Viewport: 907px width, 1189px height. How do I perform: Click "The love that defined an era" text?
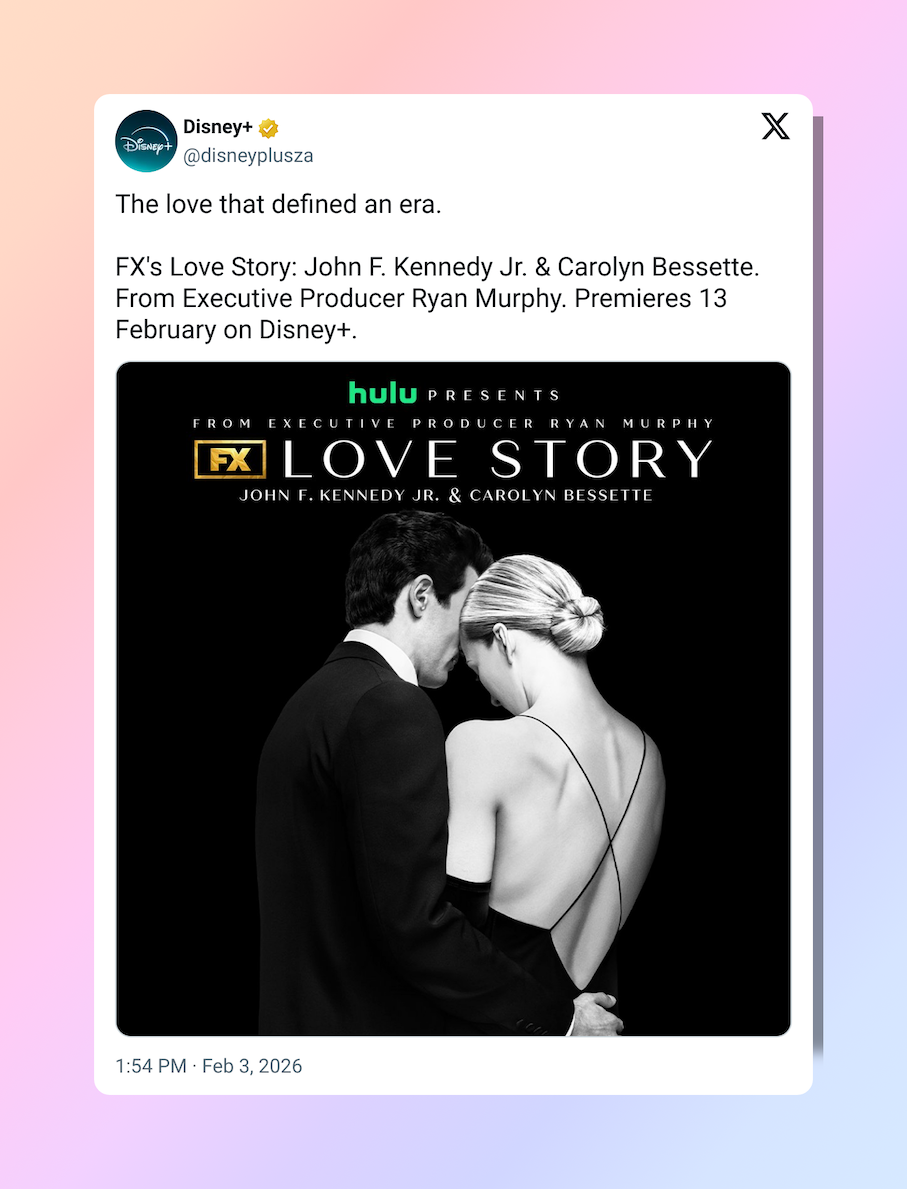[278, 204]
